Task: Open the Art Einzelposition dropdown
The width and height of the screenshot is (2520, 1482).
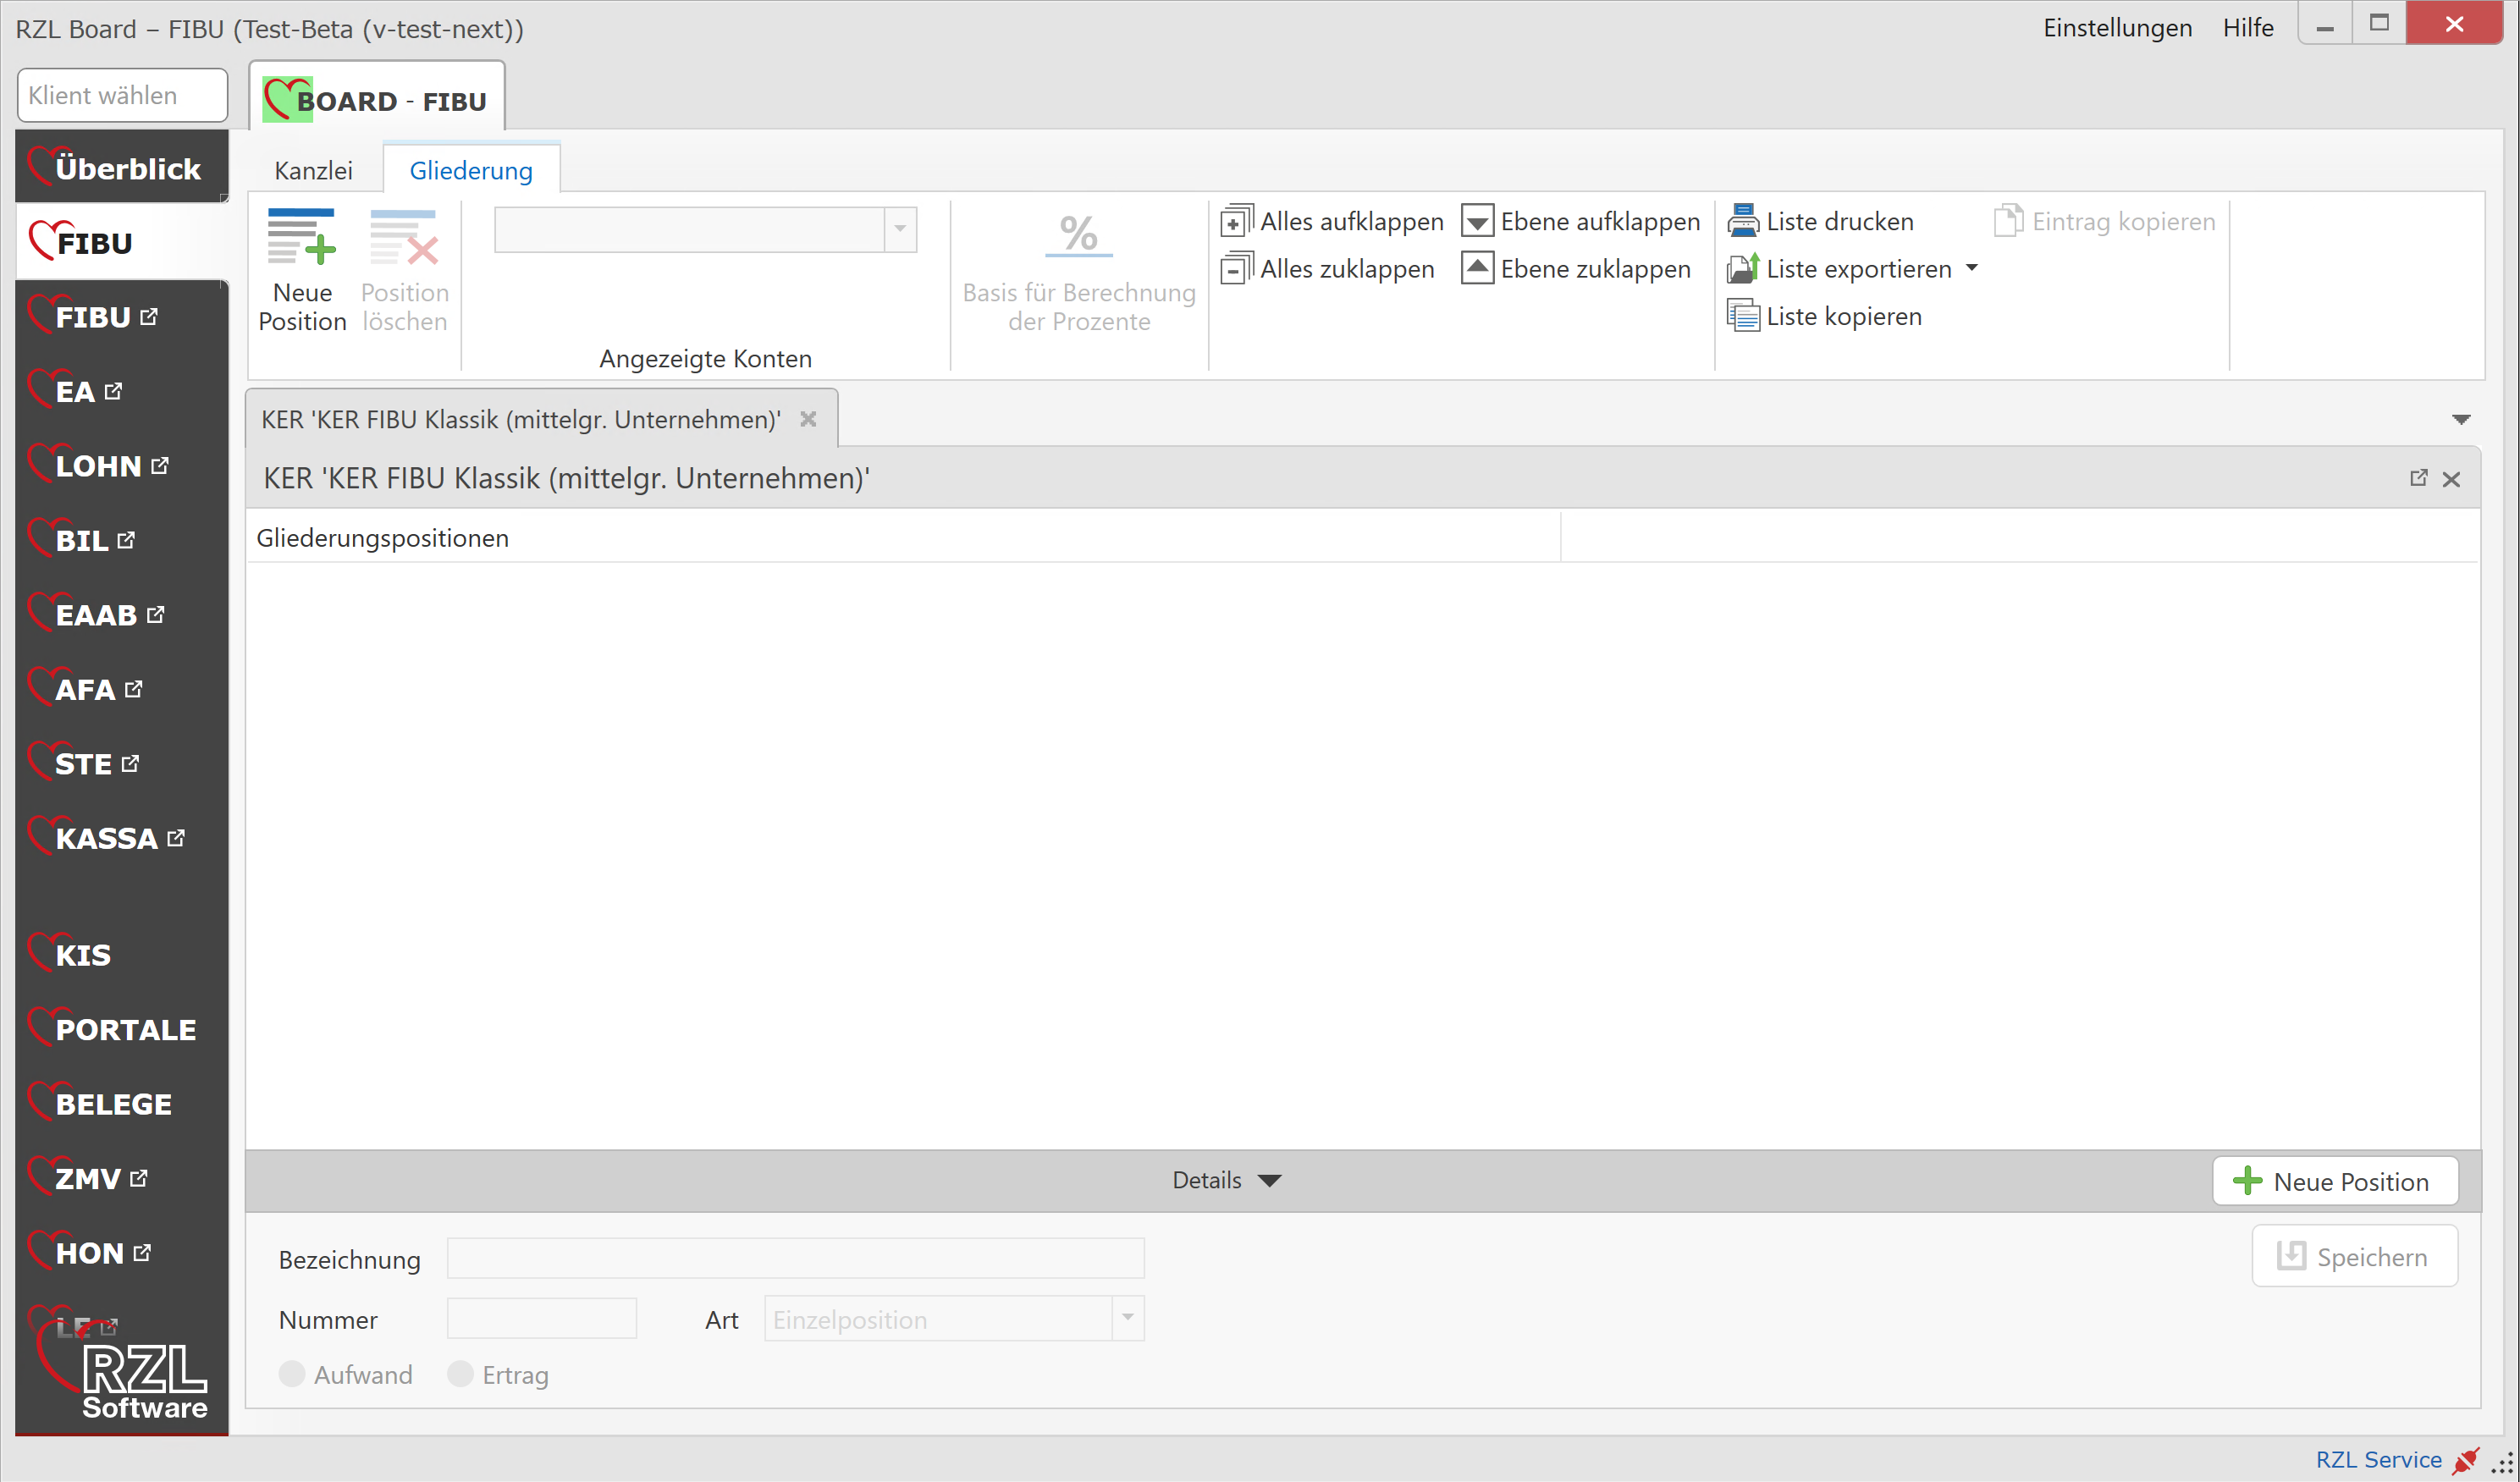Action: point(1127,1318)
